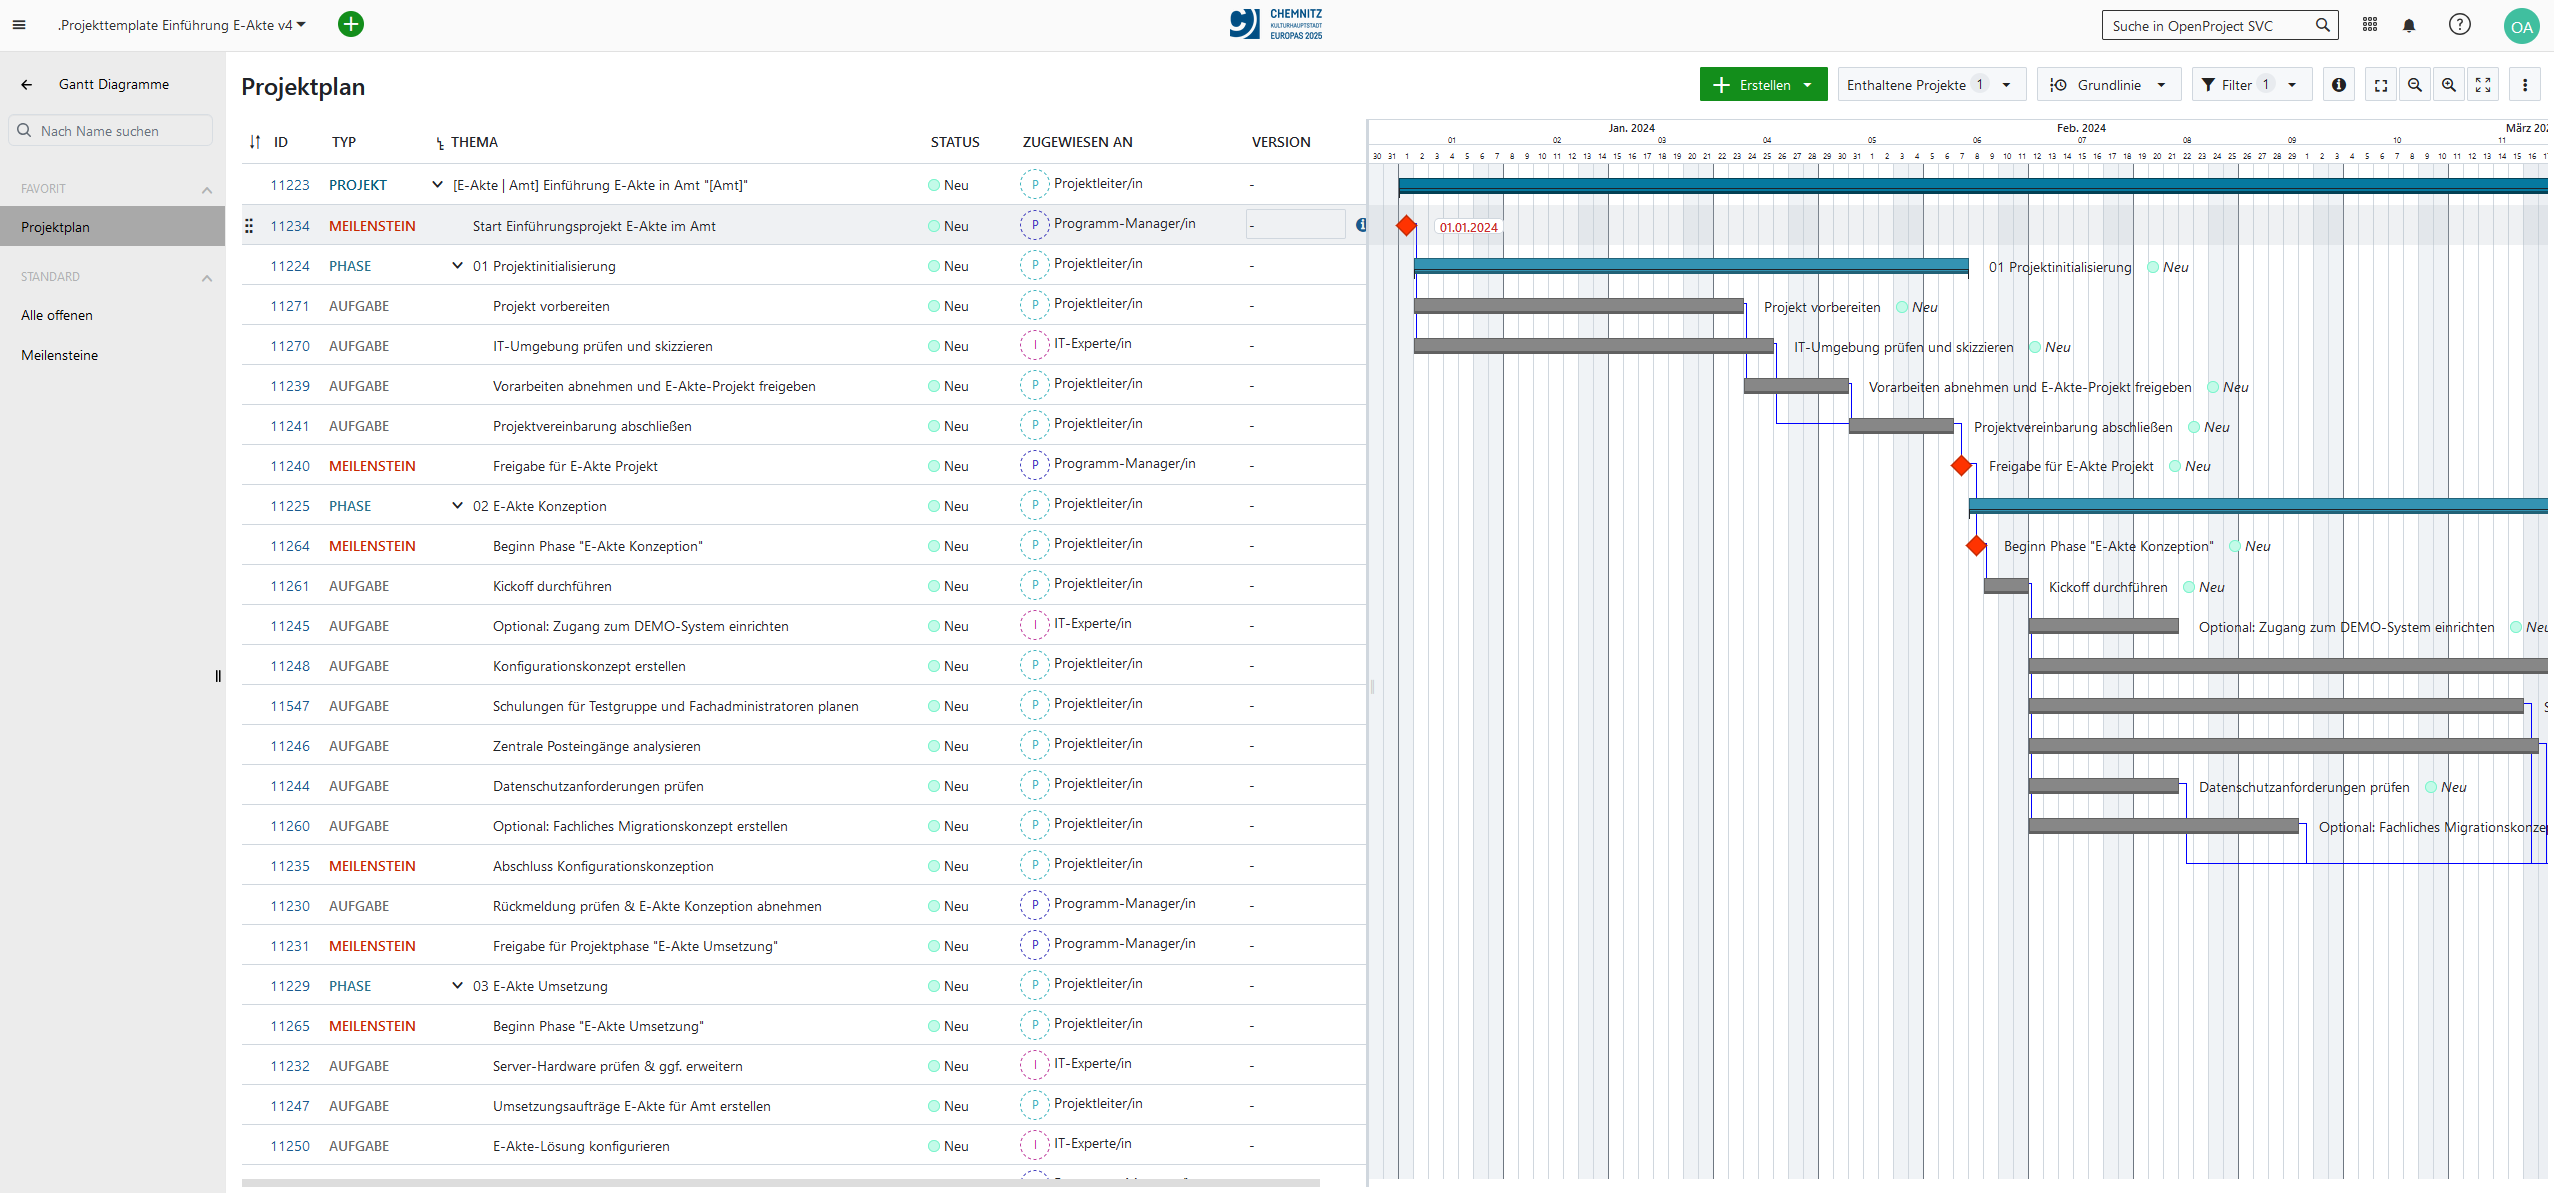Image resolution: width=2554 pixels, height=1193 pixels.
Task: Collapse the FAVORIT sidebar section
Action: pos(207,189)
